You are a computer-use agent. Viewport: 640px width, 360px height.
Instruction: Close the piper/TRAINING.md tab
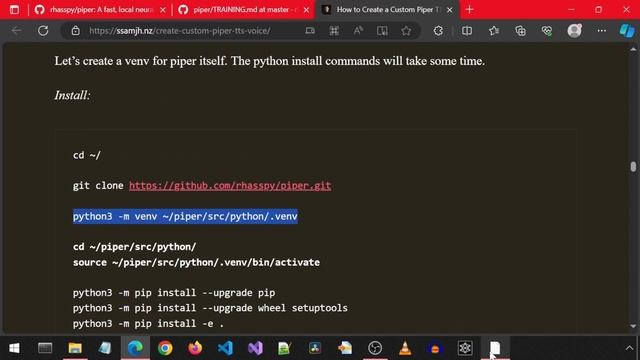307,10
